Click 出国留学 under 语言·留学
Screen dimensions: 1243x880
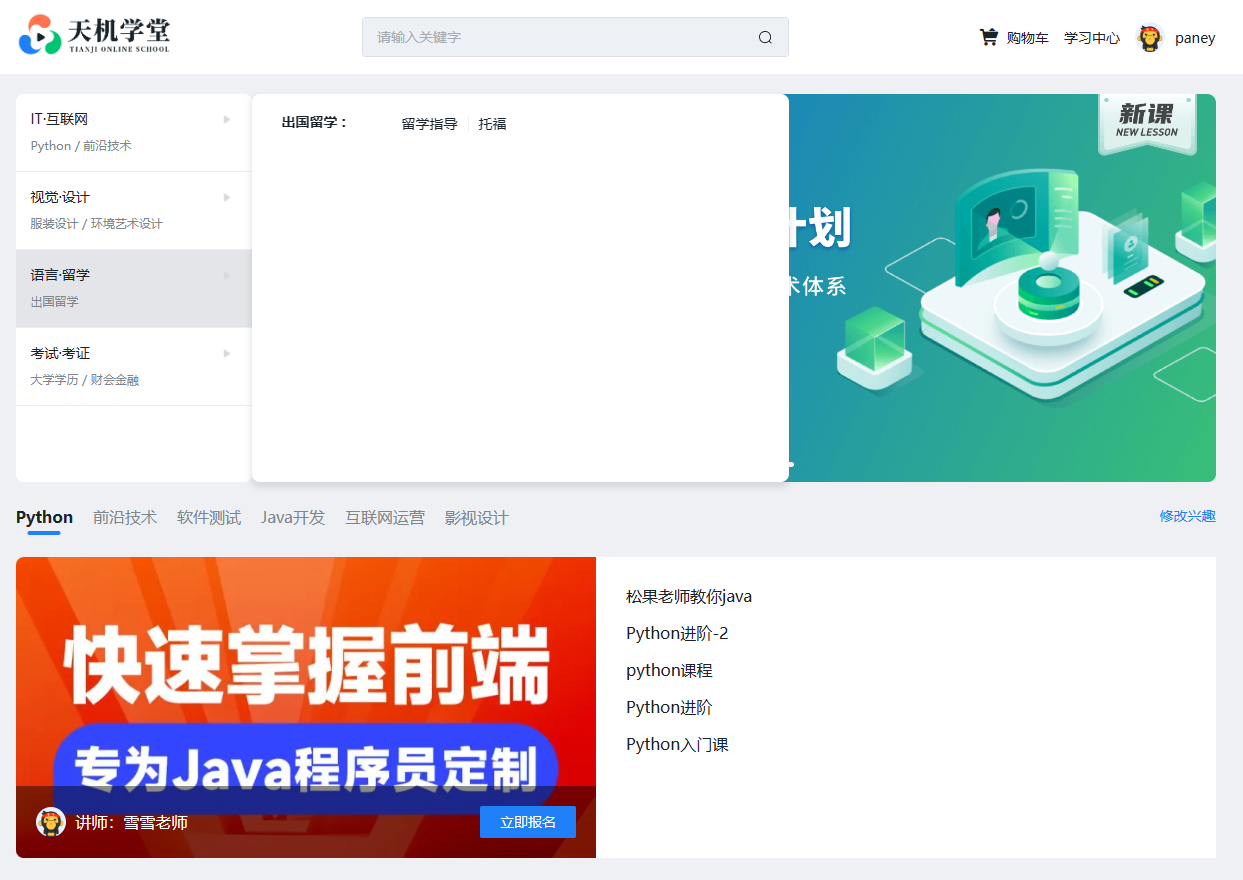pyautogui.click(x=54, y=302)
